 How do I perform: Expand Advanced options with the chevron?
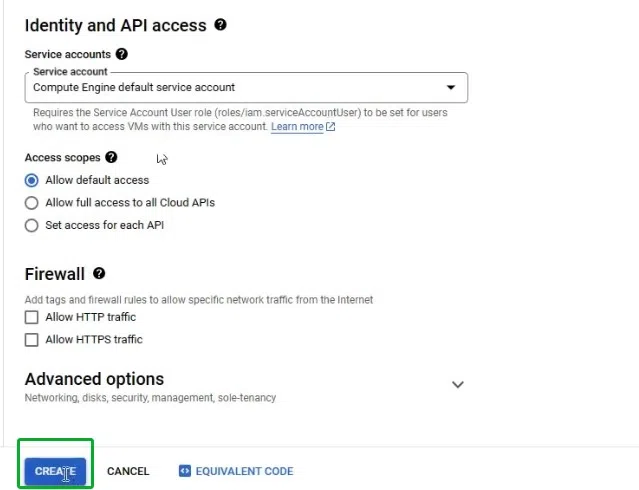[x=458, y=385]
